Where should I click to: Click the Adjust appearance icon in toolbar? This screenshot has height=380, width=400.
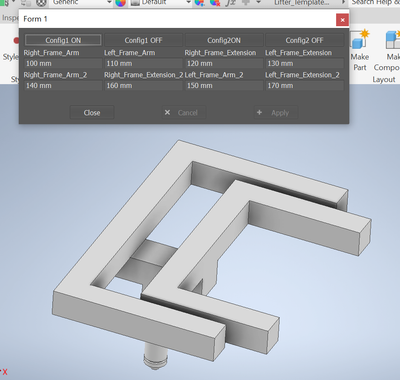[x=199, y=3]
